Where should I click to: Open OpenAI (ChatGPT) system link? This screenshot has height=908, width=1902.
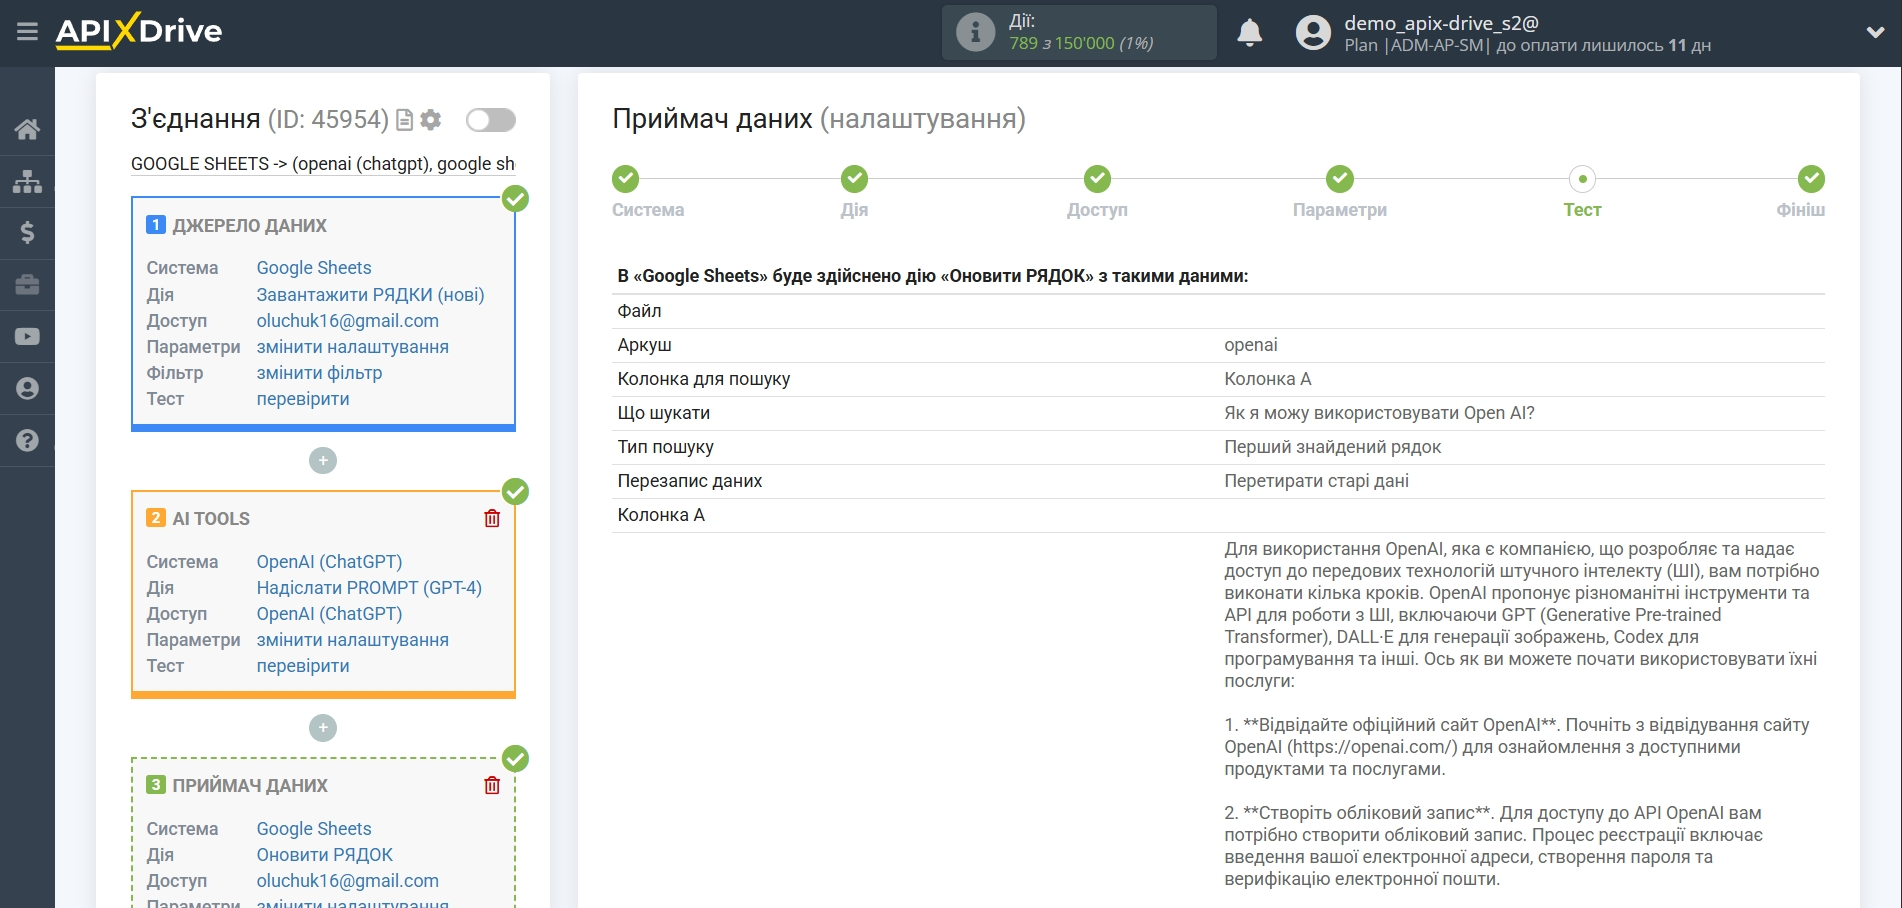[x=329, y=562]
